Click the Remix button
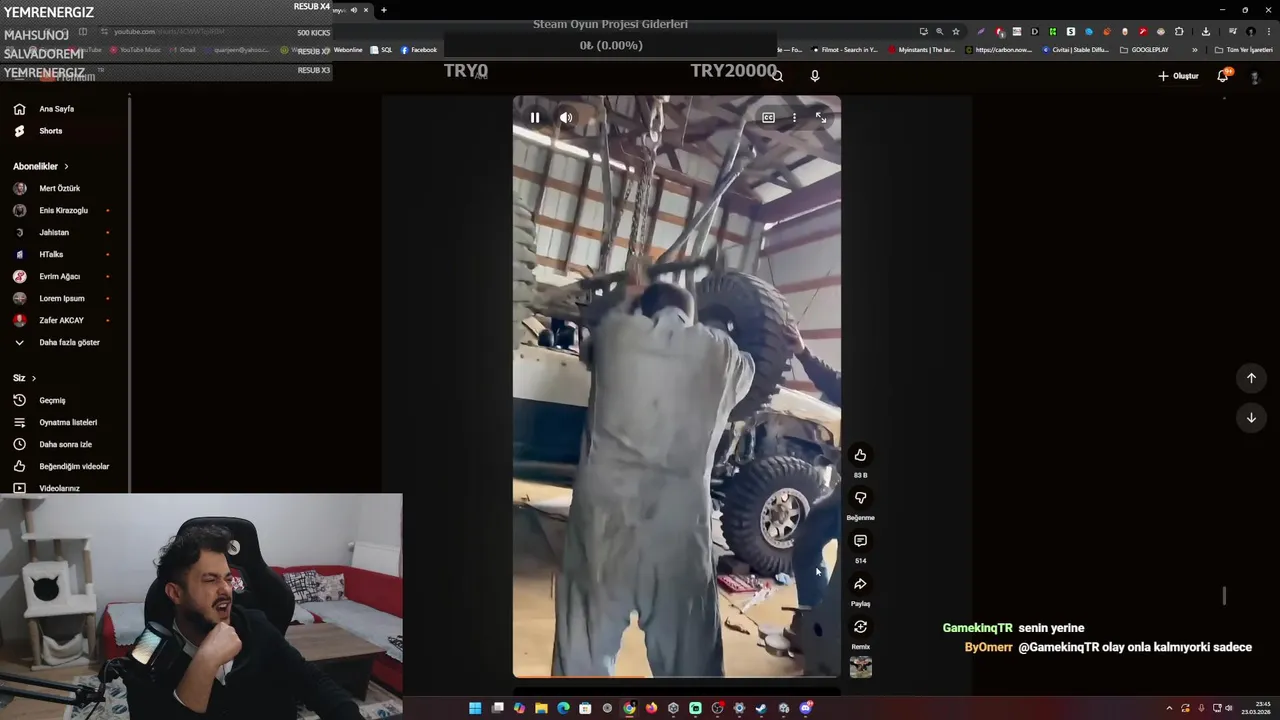 pos(860,627)
